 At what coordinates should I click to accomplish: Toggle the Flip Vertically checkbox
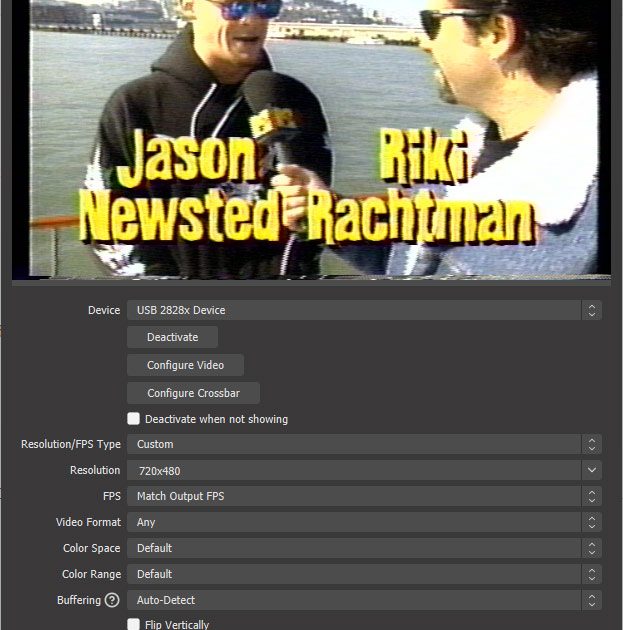coord(134,625)
